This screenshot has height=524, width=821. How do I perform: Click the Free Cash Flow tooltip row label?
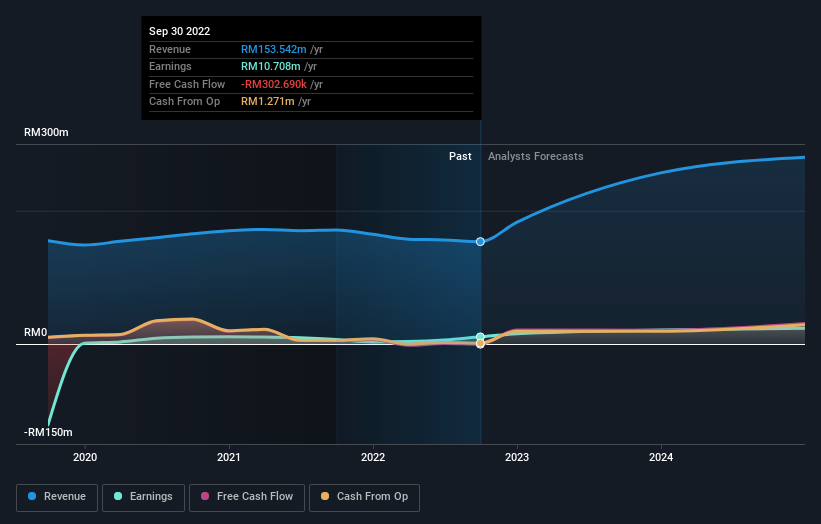point(187,84)
